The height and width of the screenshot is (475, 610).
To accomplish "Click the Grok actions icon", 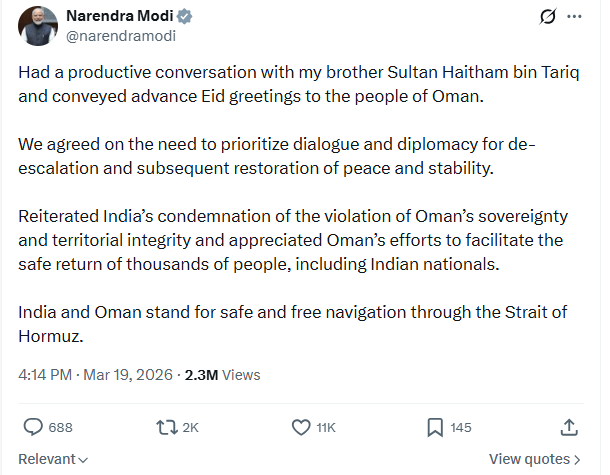I will tap(547, 17).
